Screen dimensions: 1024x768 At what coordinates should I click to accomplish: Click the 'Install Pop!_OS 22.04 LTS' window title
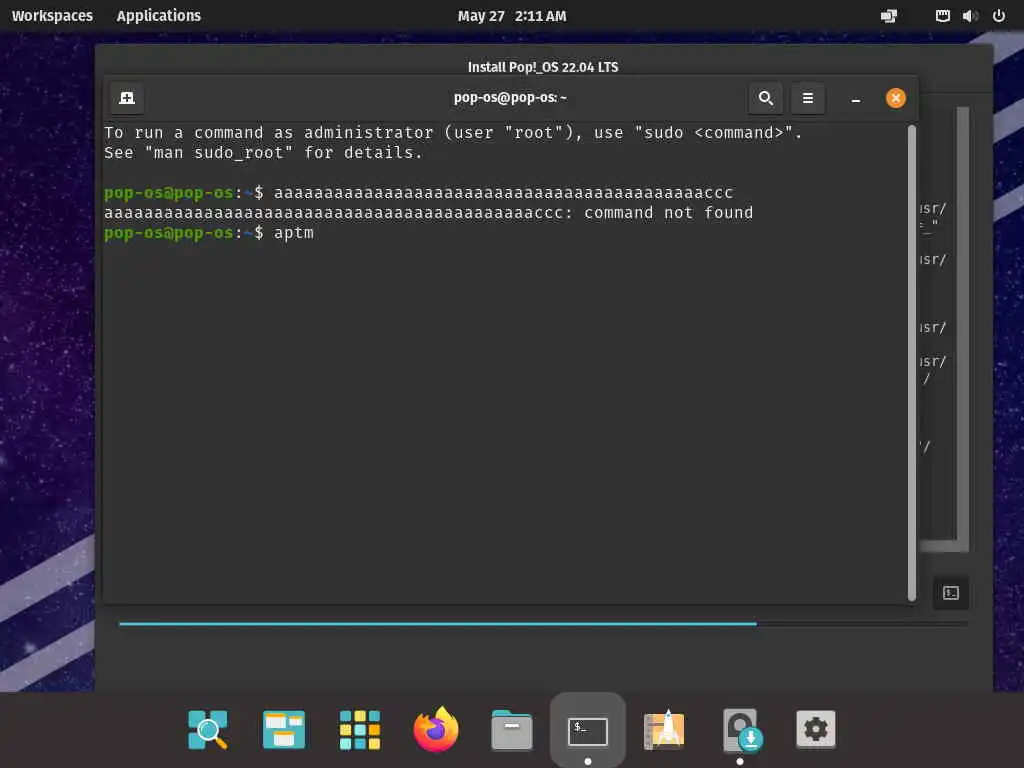click(543, 67)
